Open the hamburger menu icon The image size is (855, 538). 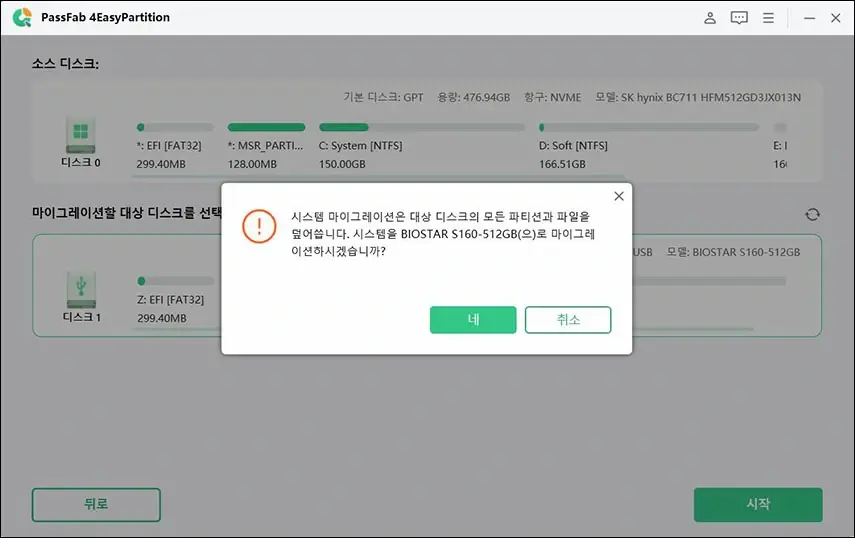click(x=768, y=18)
